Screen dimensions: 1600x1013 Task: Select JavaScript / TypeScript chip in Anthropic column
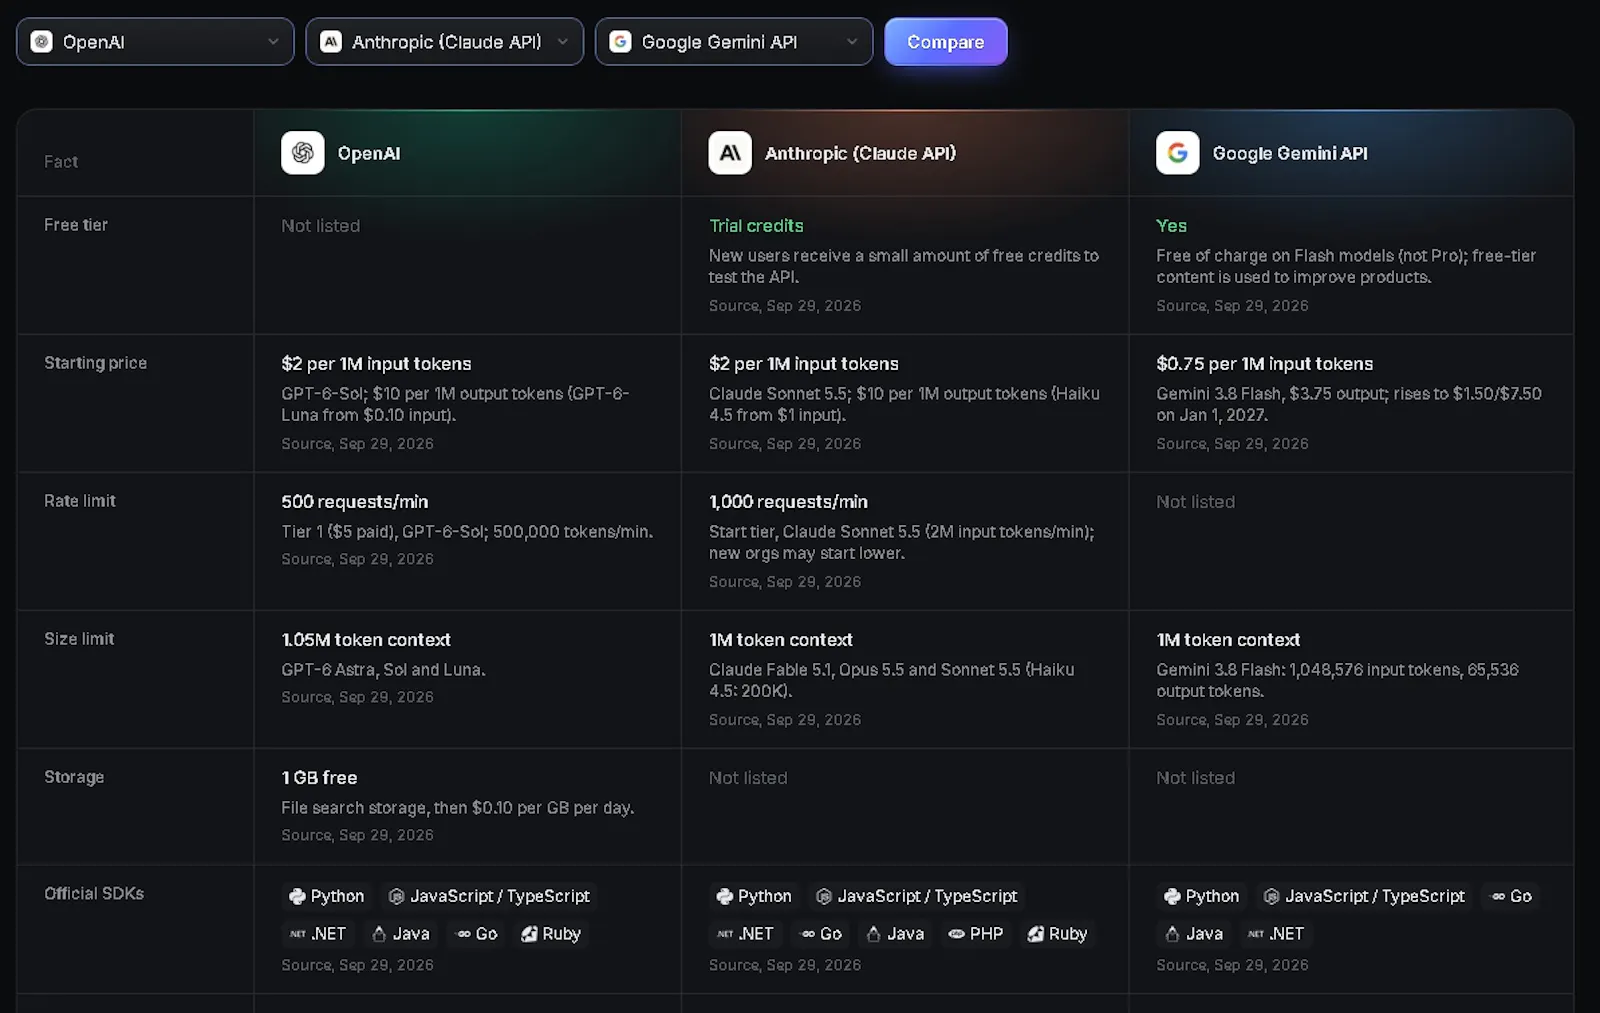[x=917, y=896]
